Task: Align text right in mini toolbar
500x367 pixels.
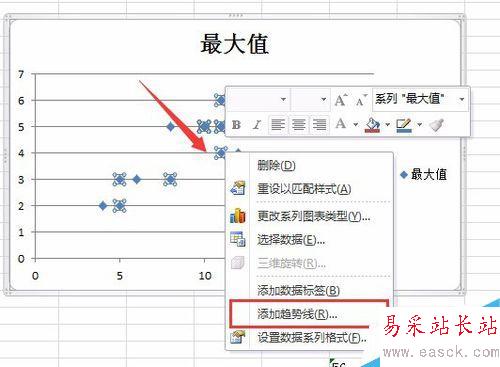Action: [319, 125]
